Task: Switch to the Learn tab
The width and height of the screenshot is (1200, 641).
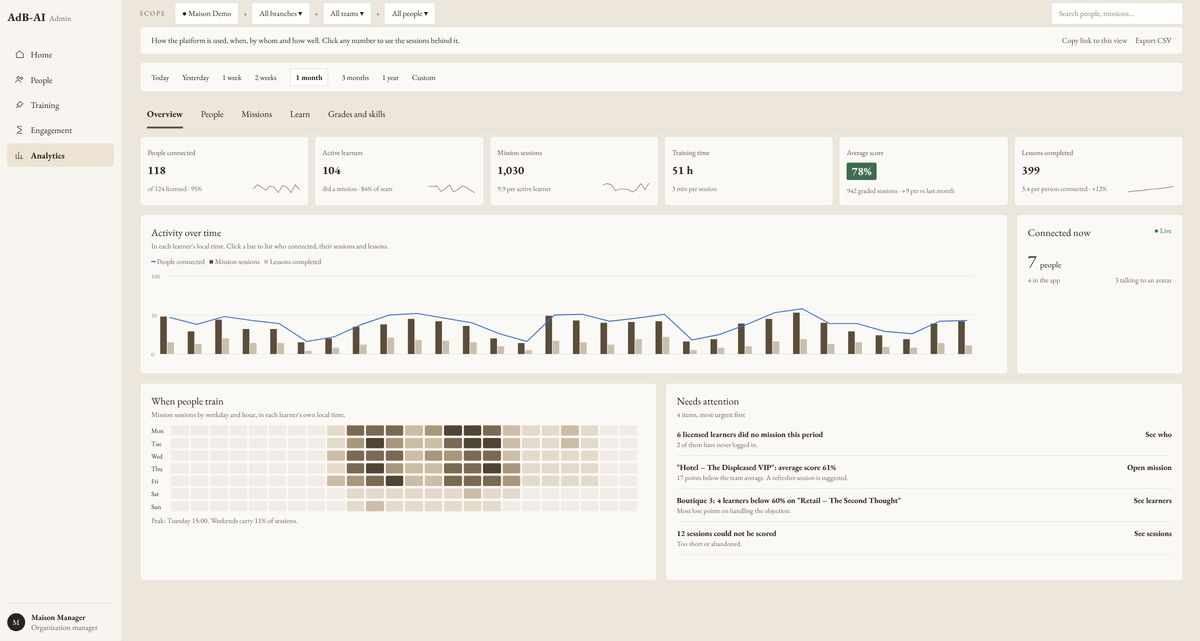Action: (x=300, y=114)
